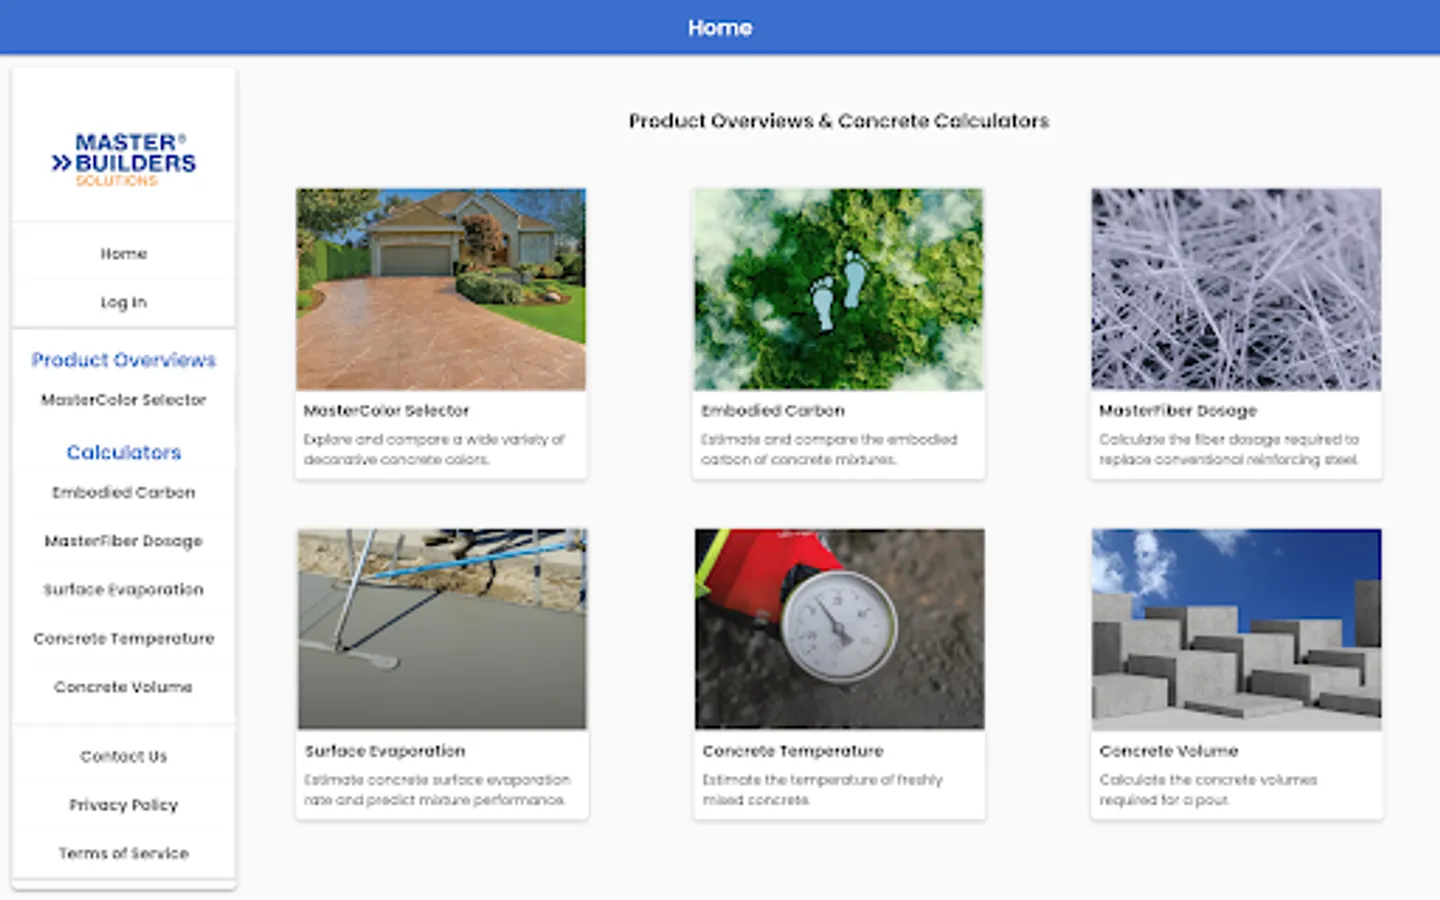Image resolution: width=1440 pixels, height=900 pixels.
Task: Click the Concrete Volume card title
Action: (1169, 751)
